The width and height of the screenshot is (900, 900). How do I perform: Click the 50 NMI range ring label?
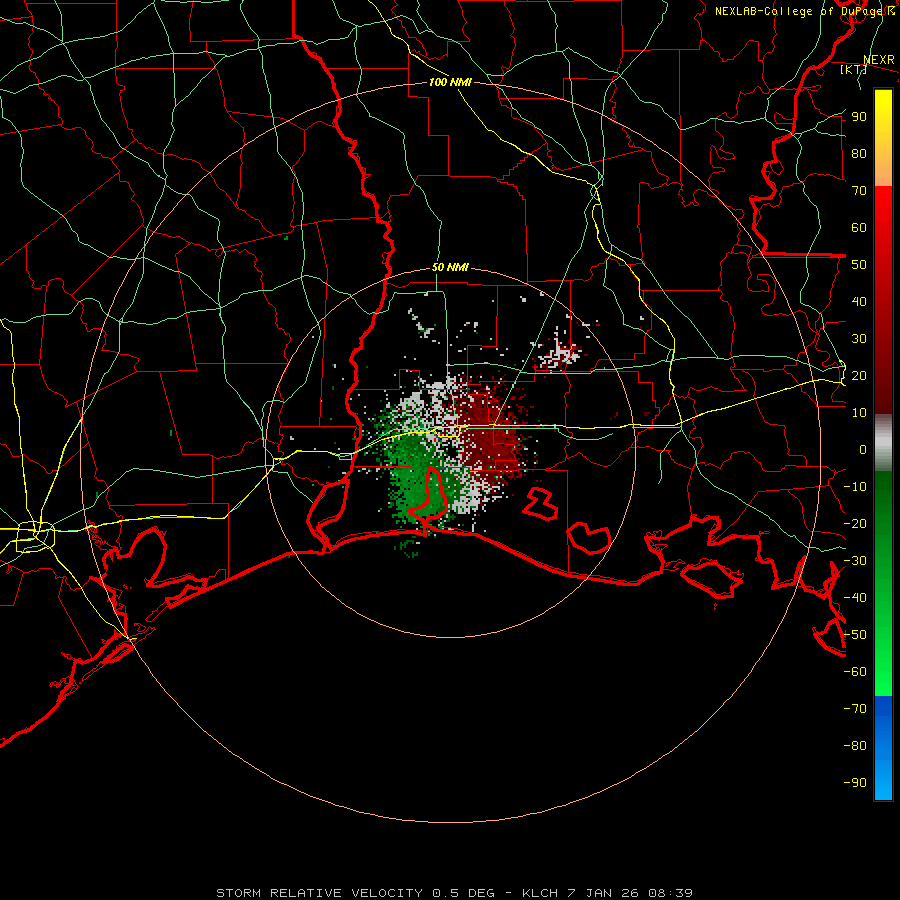pos(450,267)
